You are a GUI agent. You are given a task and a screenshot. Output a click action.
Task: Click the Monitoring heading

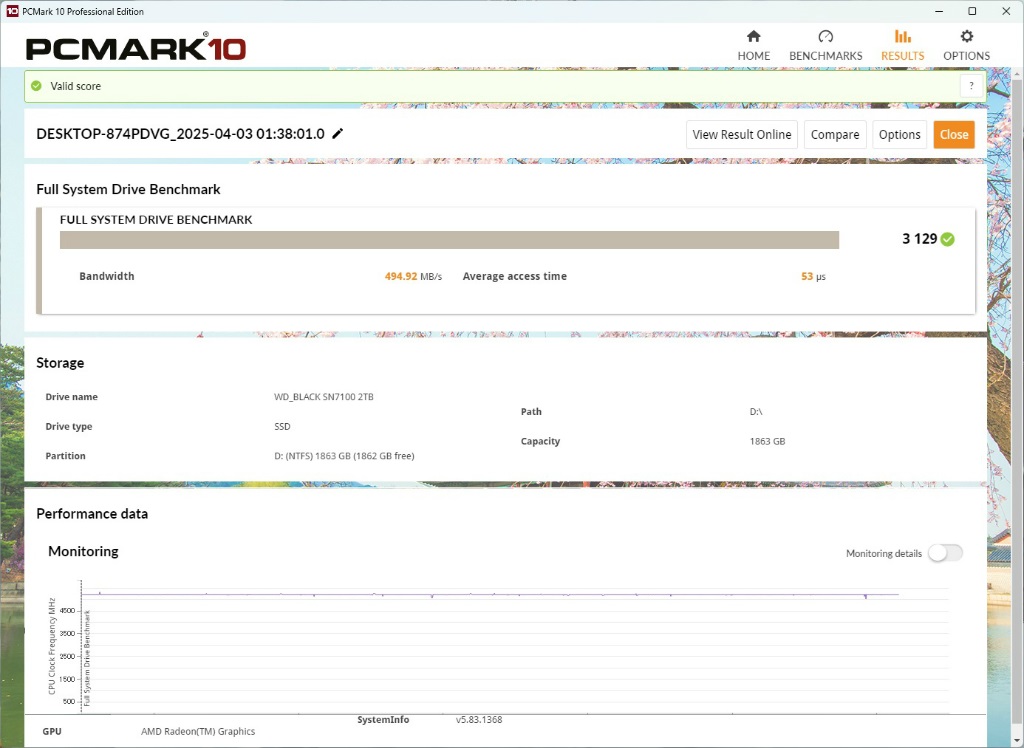coord(84,551)
